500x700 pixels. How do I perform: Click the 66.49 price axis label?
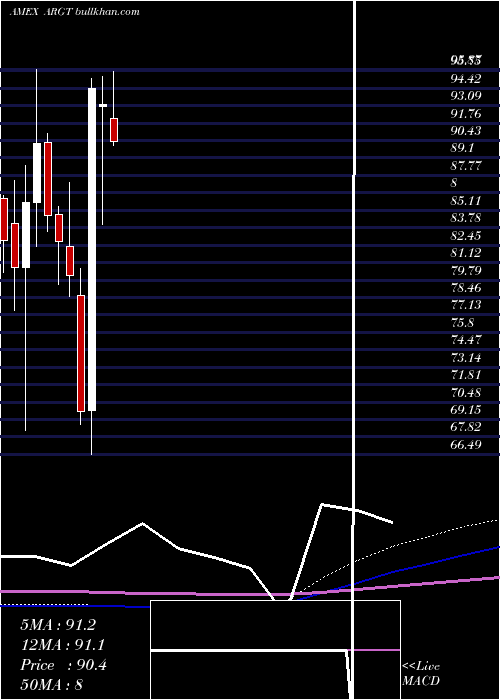466,445
